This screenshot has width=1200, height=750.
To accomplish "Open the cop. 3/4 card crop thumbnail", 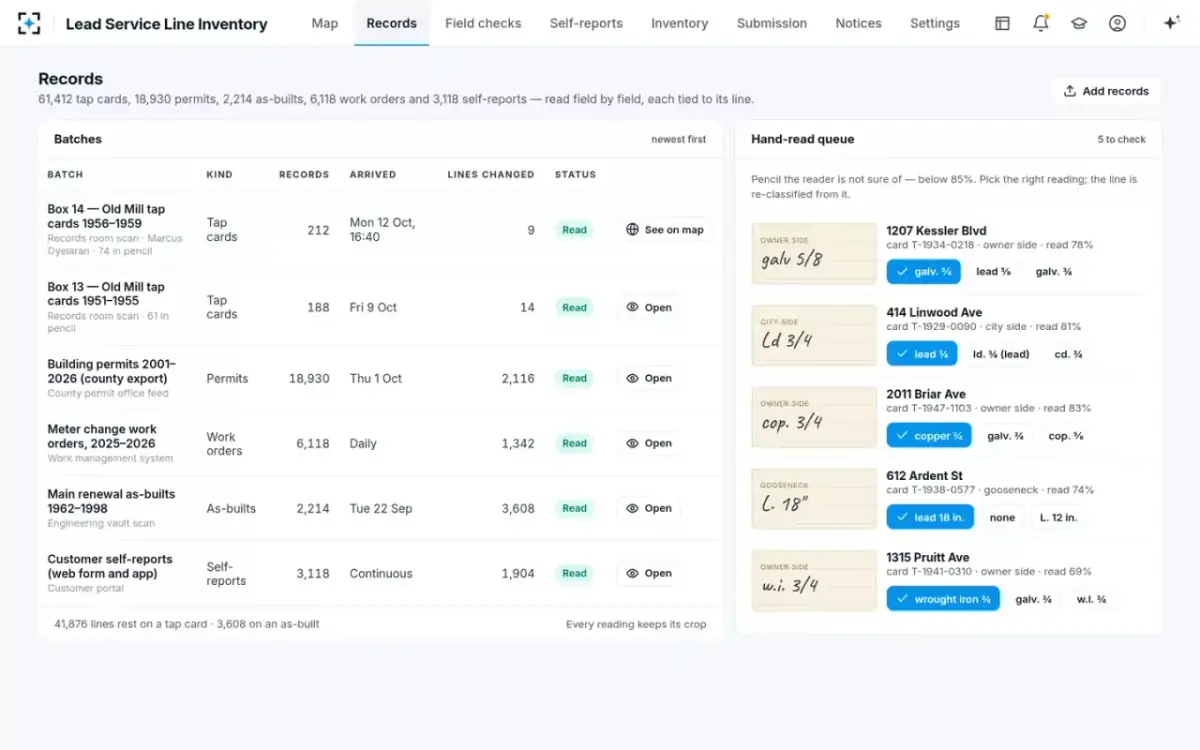I will pos(814,418).
